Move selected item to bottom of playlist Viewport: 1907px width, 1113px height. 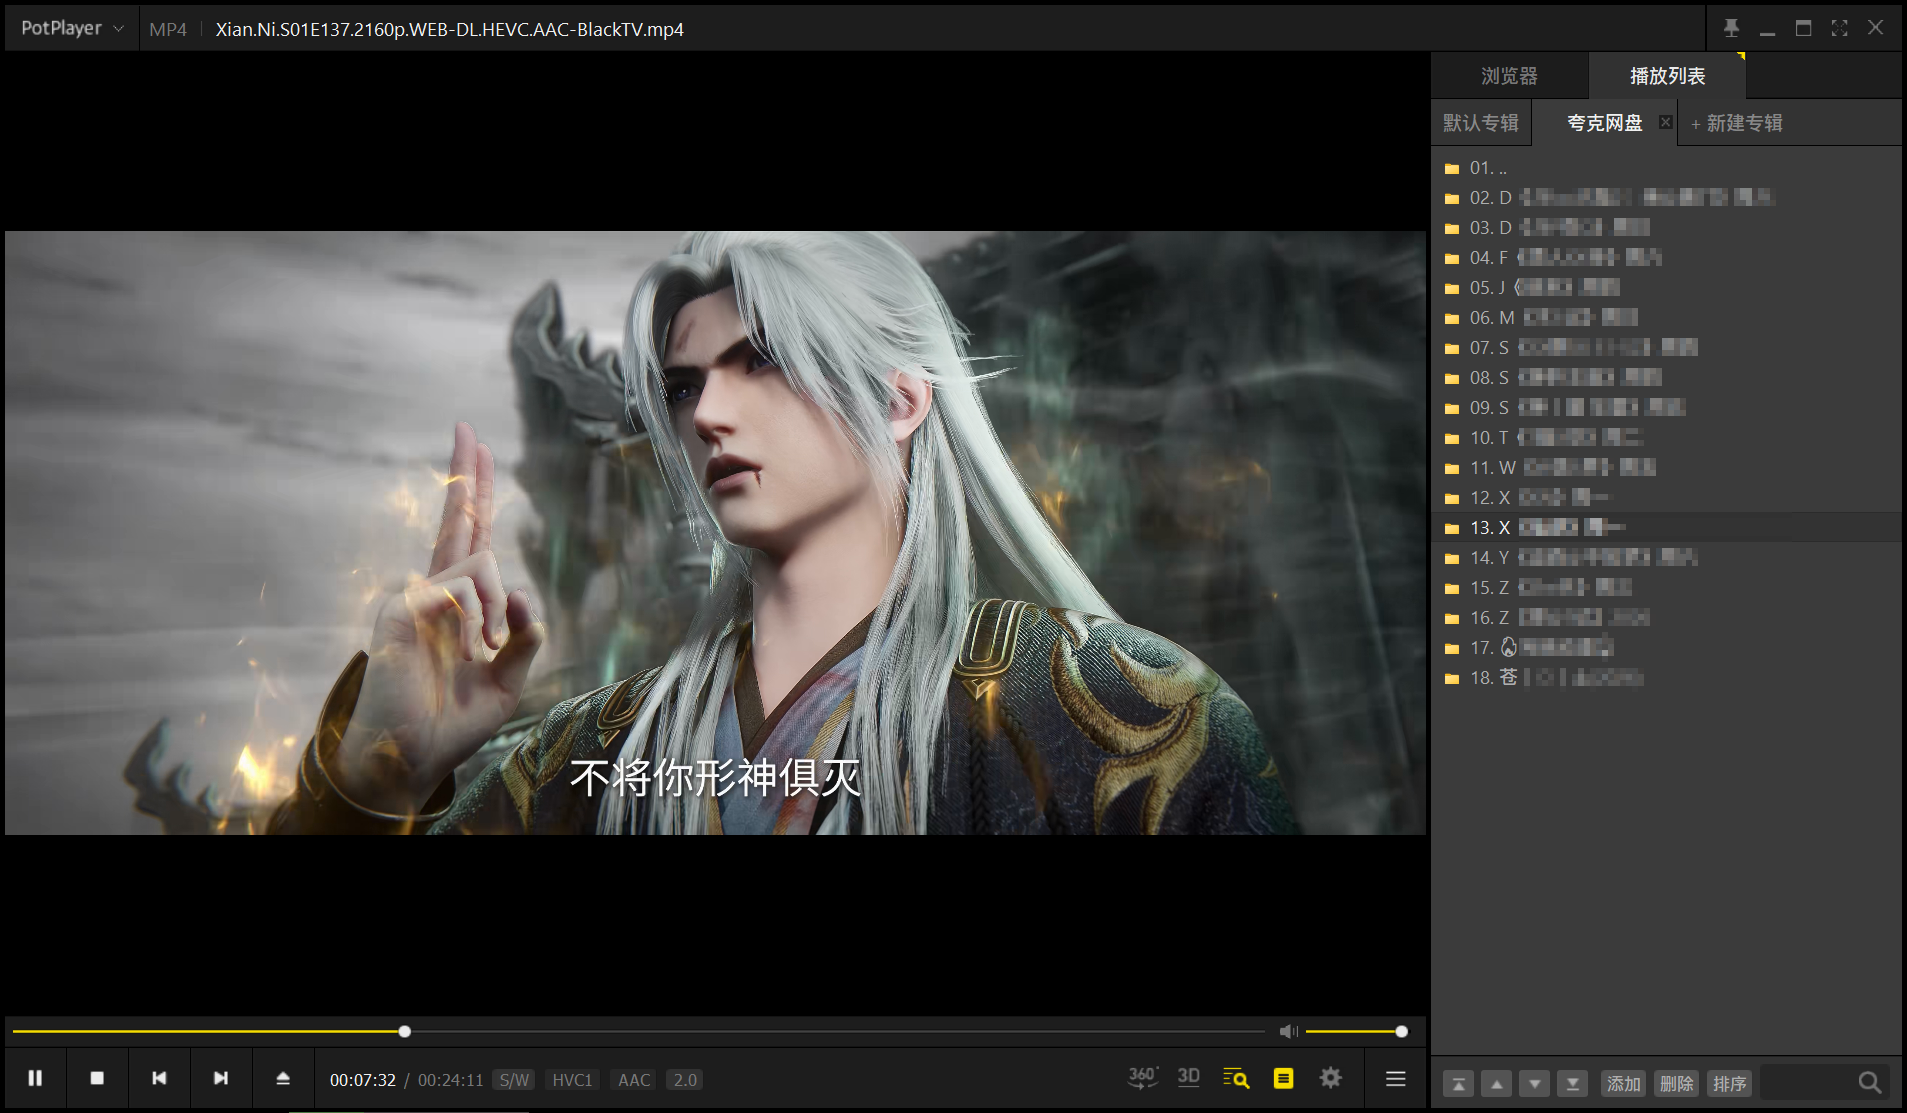point(1572,1083)
